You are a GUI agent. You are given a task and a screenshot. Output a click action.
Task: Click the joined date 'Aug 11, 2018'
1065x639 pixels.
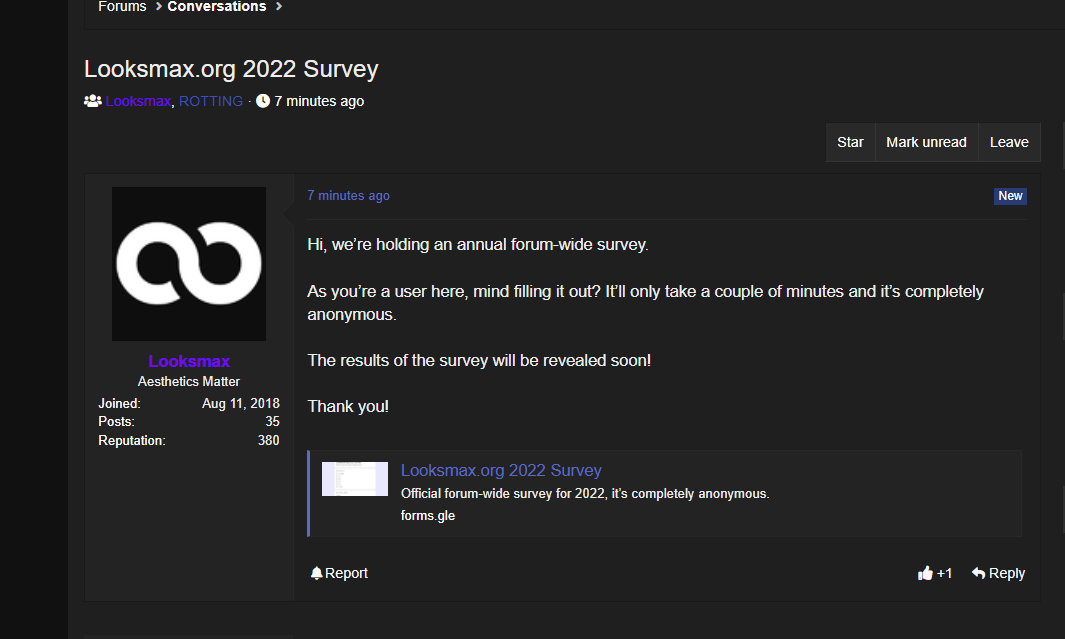click(x=240, y=403)
